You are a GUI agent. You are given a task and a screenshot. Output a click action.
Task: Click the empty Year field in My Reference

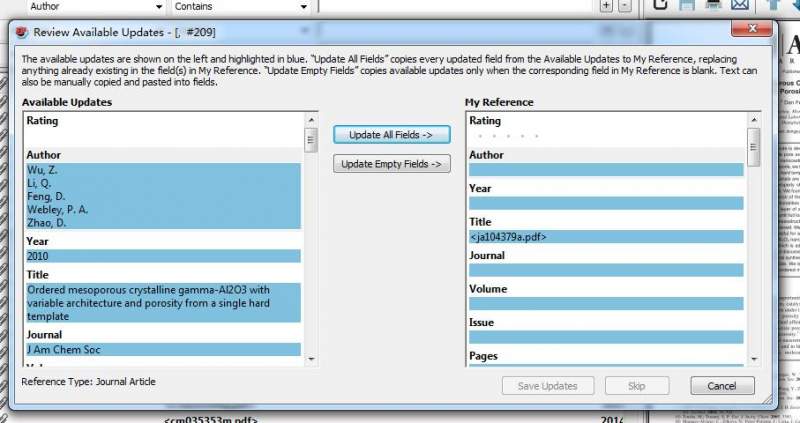606,204
